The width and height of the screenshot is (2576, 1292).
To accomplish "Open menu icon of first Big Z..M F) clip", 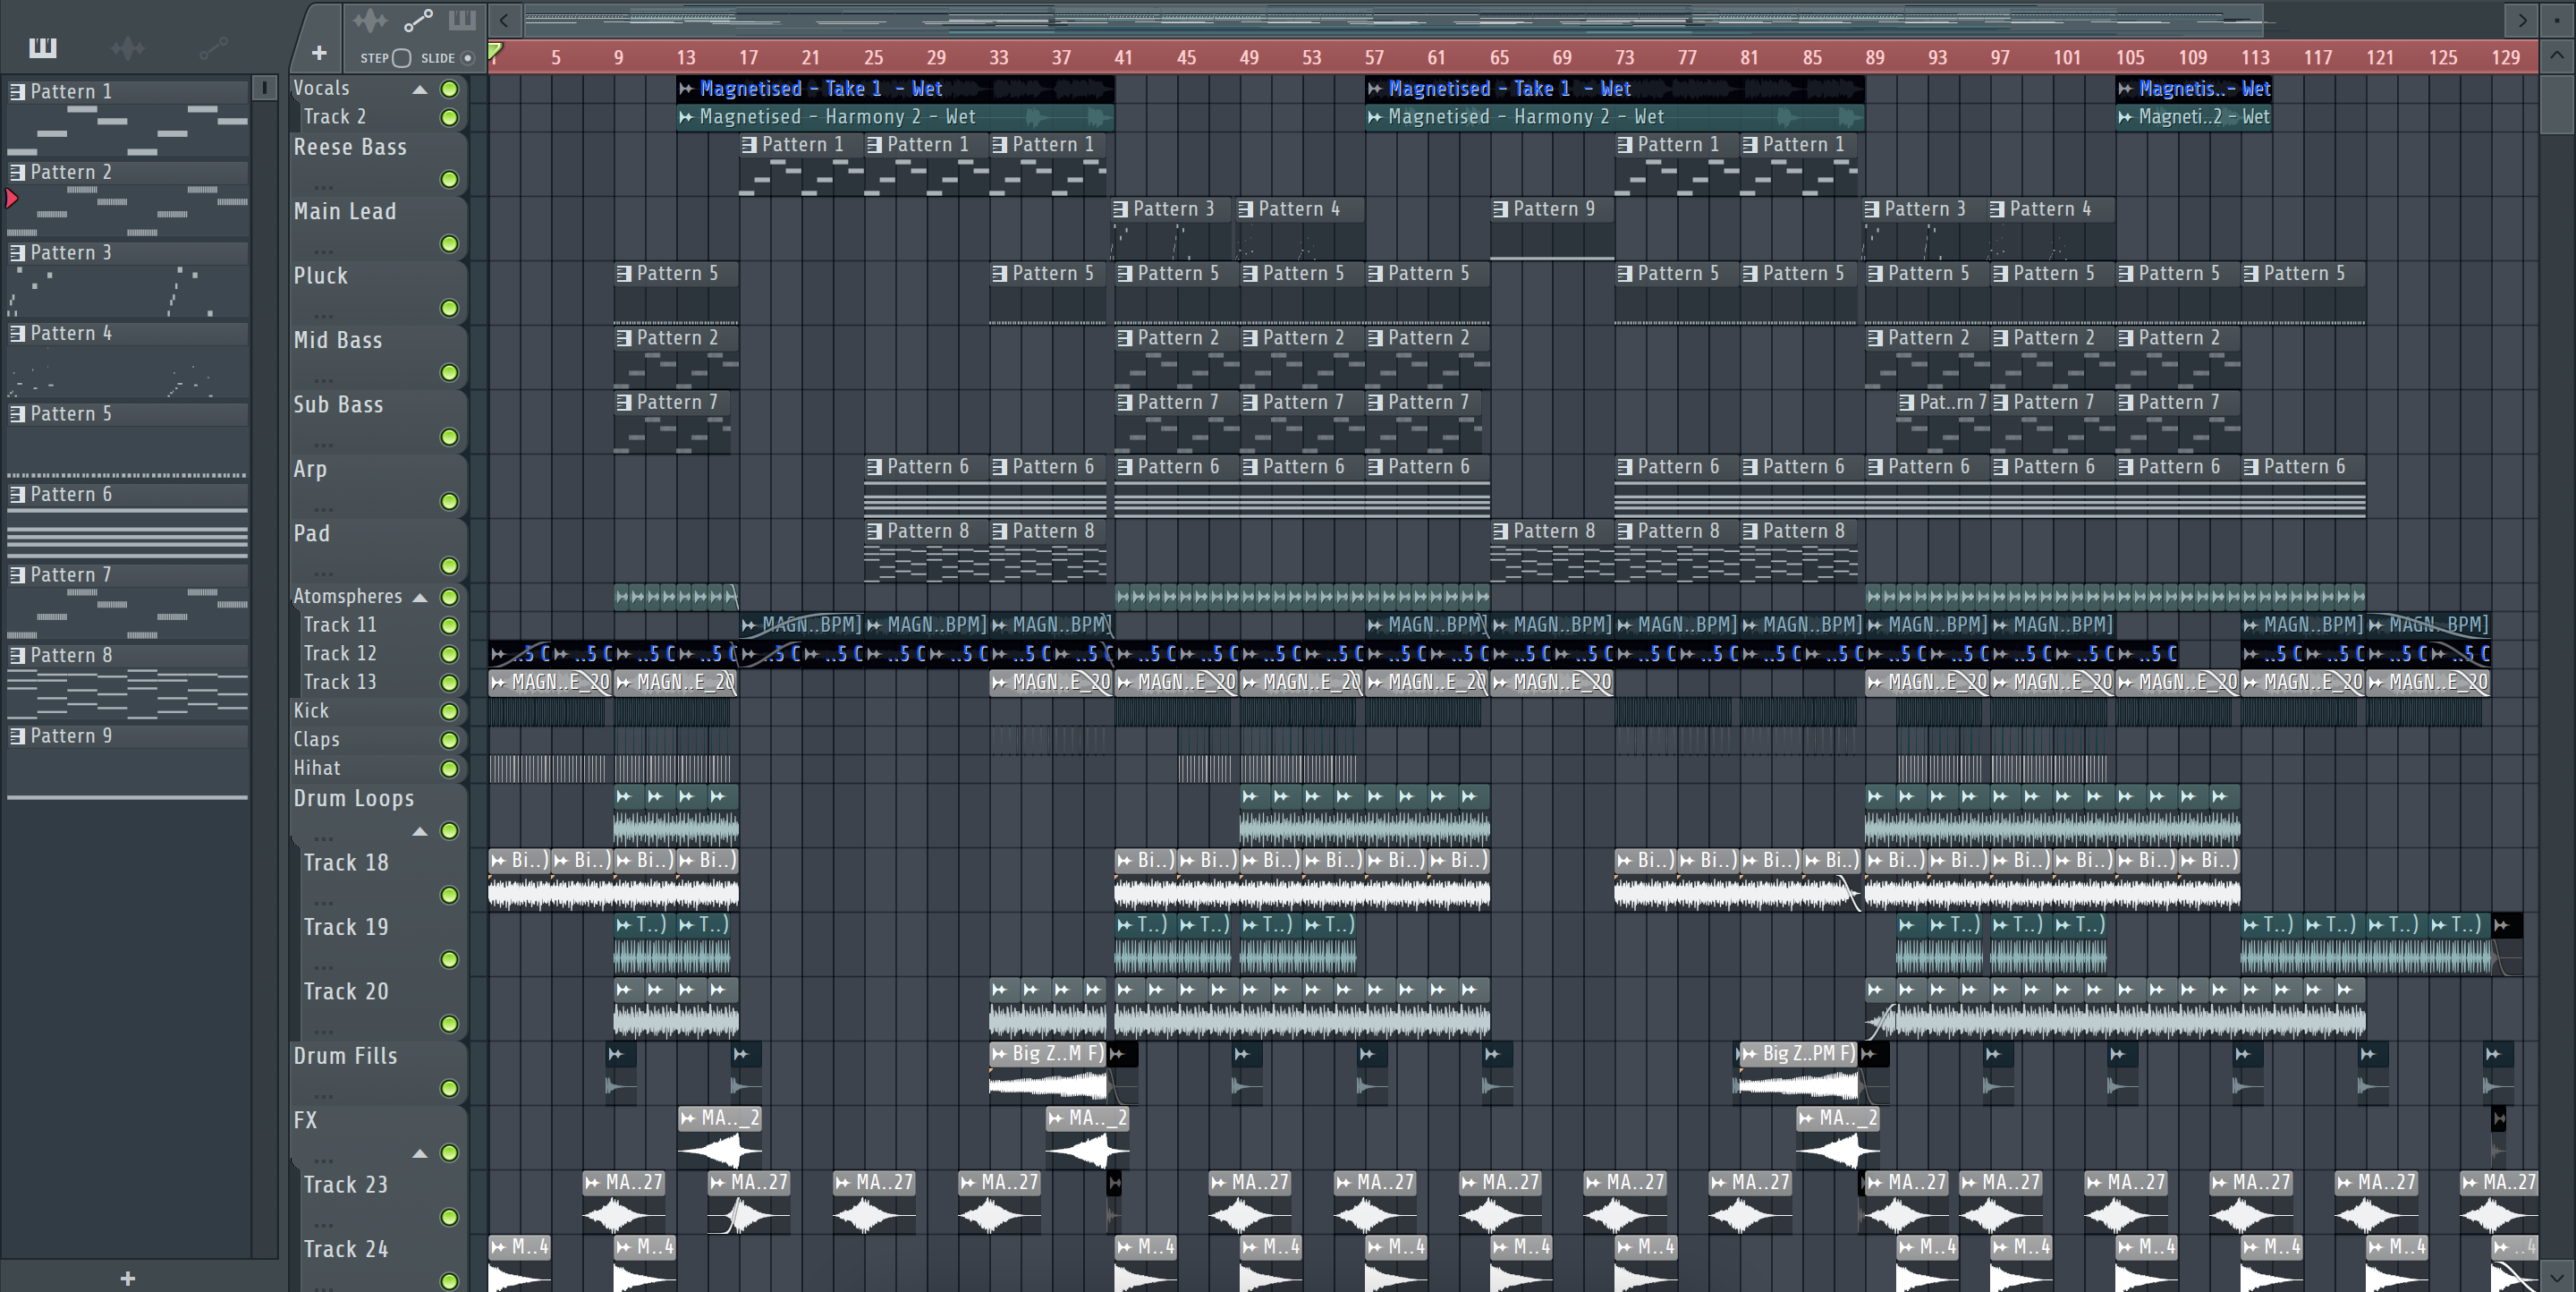I will (999, 1053).
